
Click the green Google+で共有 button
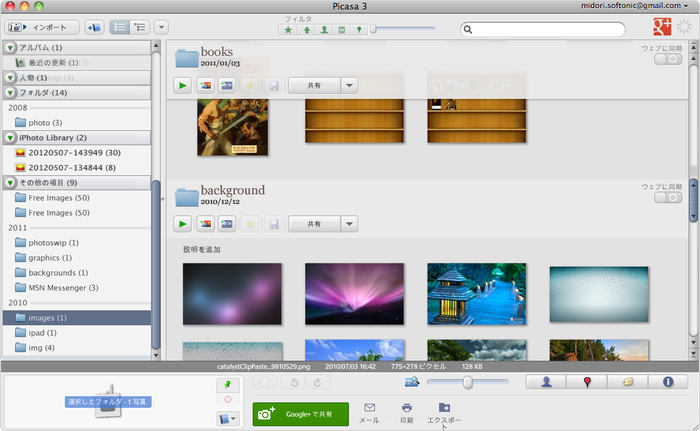pos(301,414)
